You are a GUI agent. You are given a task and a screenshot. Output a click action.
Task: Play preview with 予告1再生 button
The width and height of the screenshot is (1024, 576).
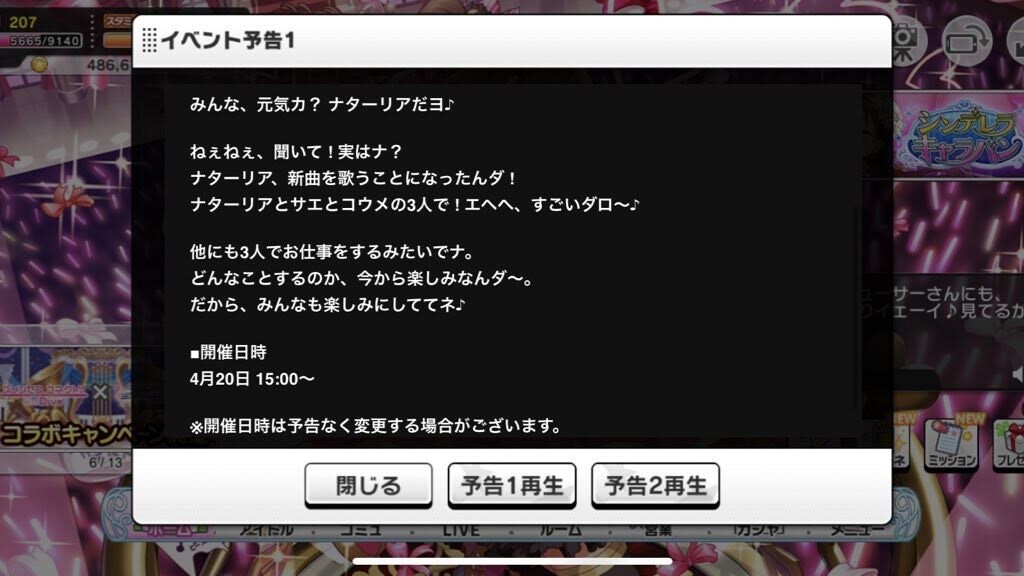click(x=512, y=485)
